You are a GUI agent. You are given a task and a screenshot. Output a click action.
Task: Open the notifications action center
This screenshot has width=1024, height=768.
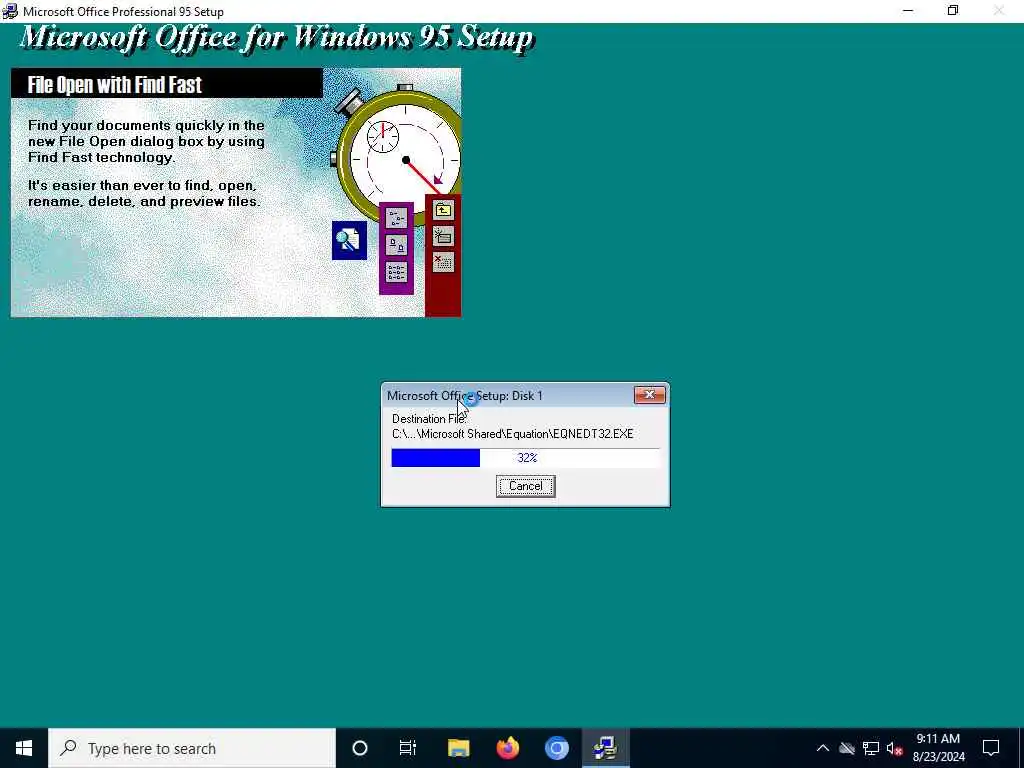point(991,748)
